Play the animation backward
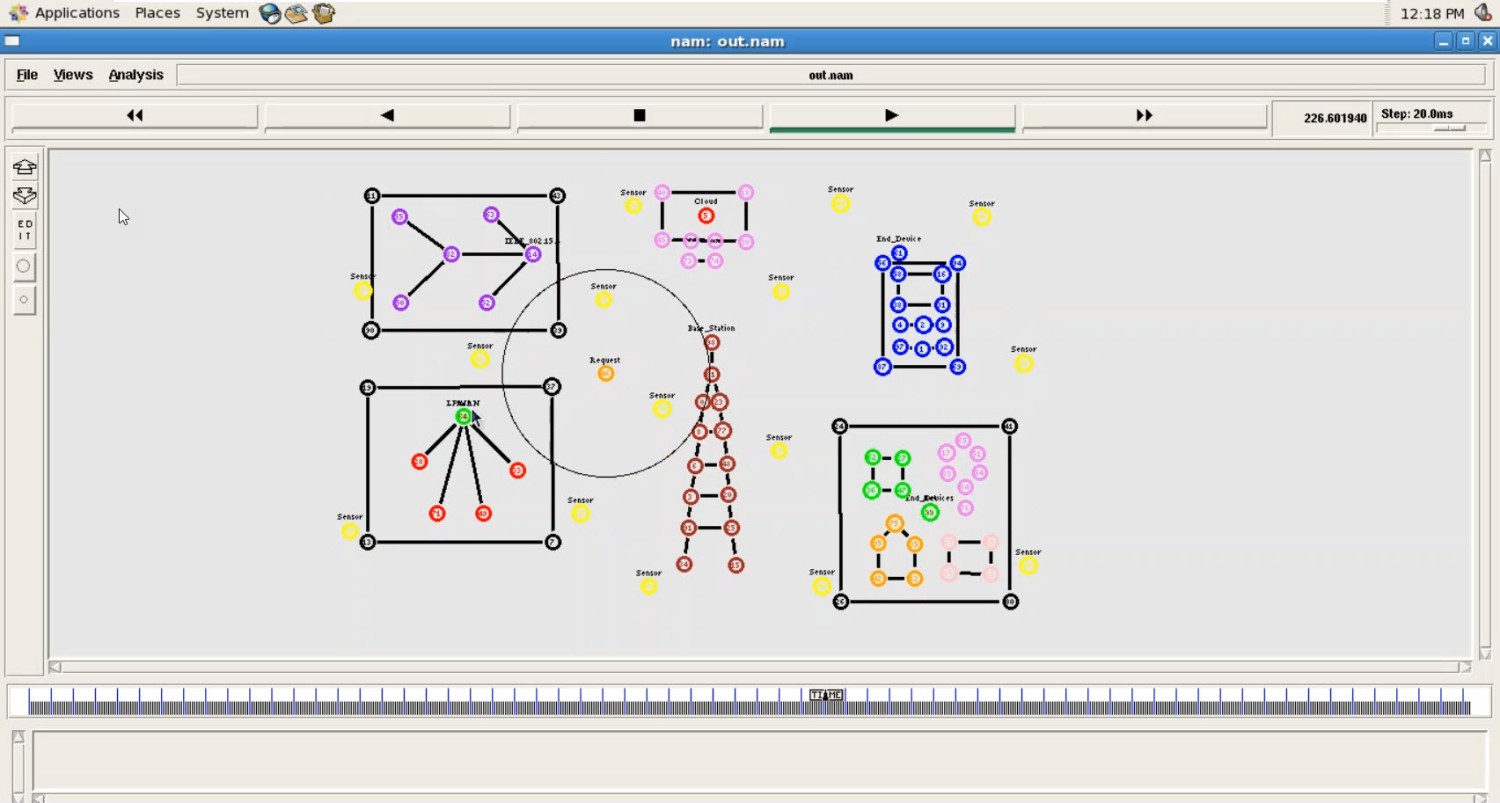1500x803 pixels. [387, 116]
